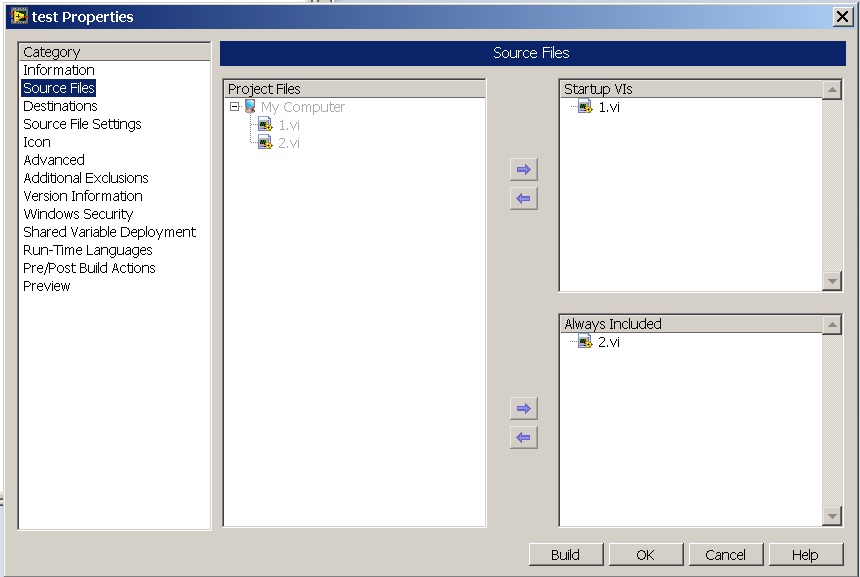Select the Source Files category

[x=59, y=88]
